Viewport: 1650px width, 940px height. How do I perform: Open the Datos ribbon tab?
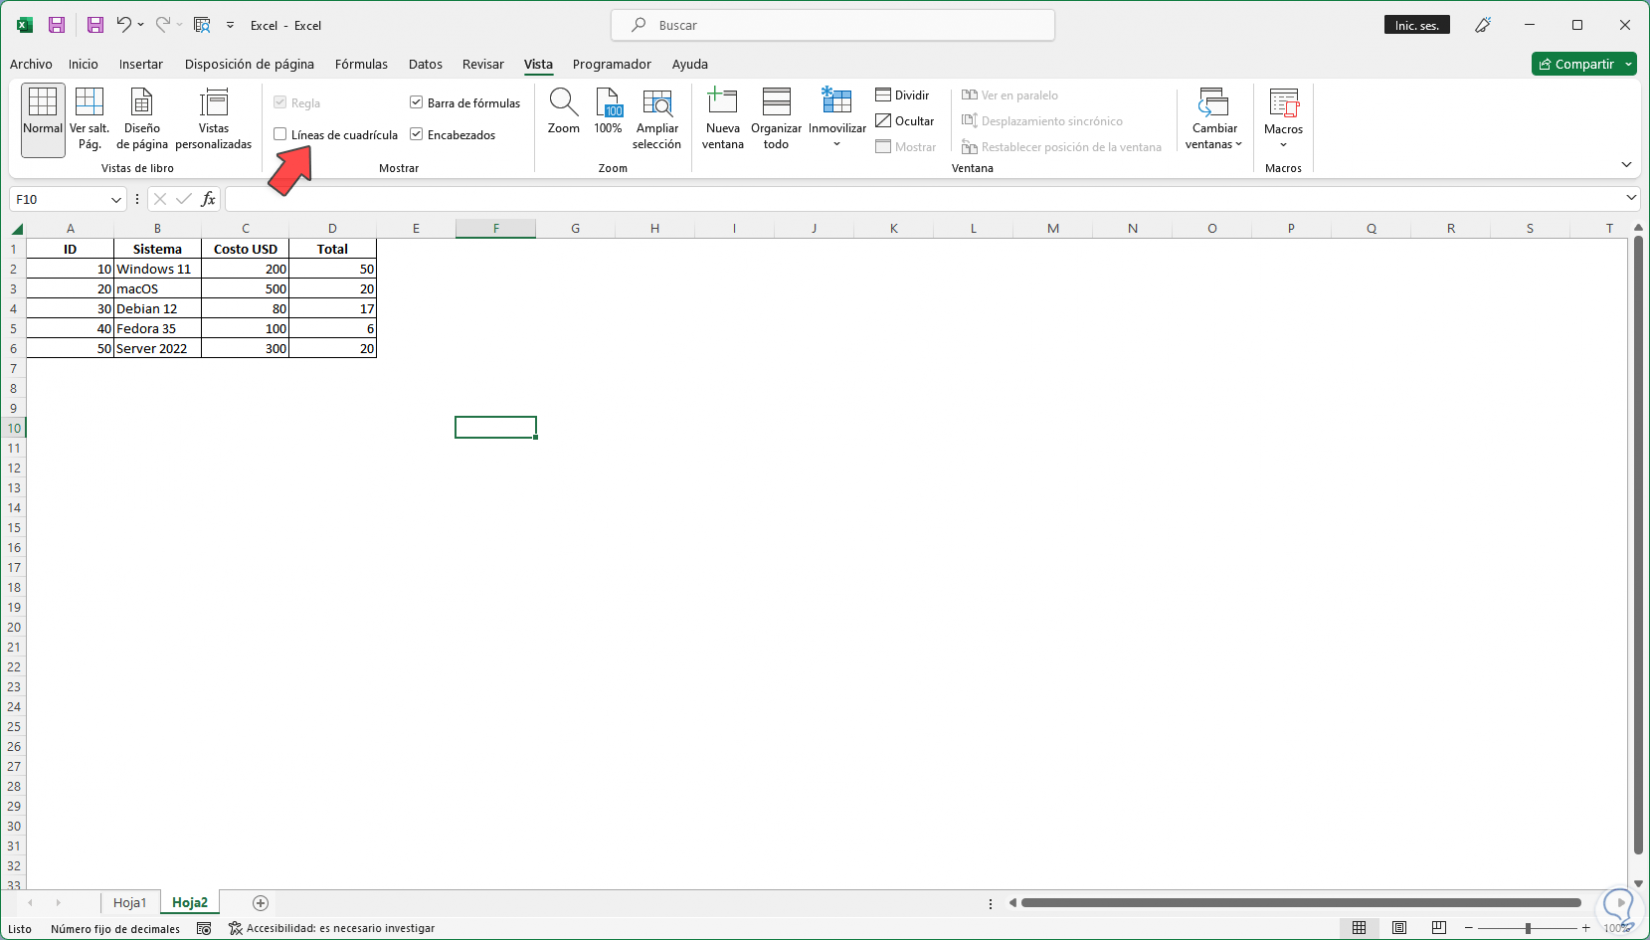coord(425,64)
